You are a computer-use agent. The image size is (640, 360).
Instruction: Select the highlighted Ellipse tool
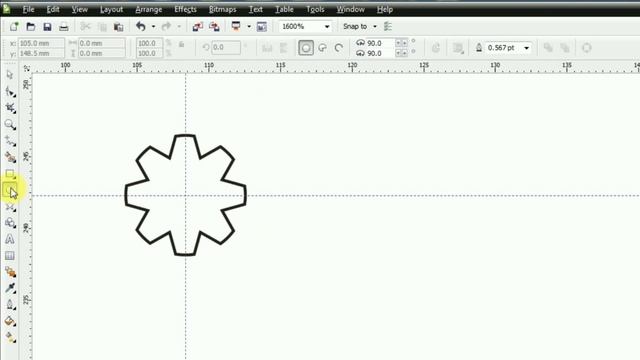(x=10, y=191)
